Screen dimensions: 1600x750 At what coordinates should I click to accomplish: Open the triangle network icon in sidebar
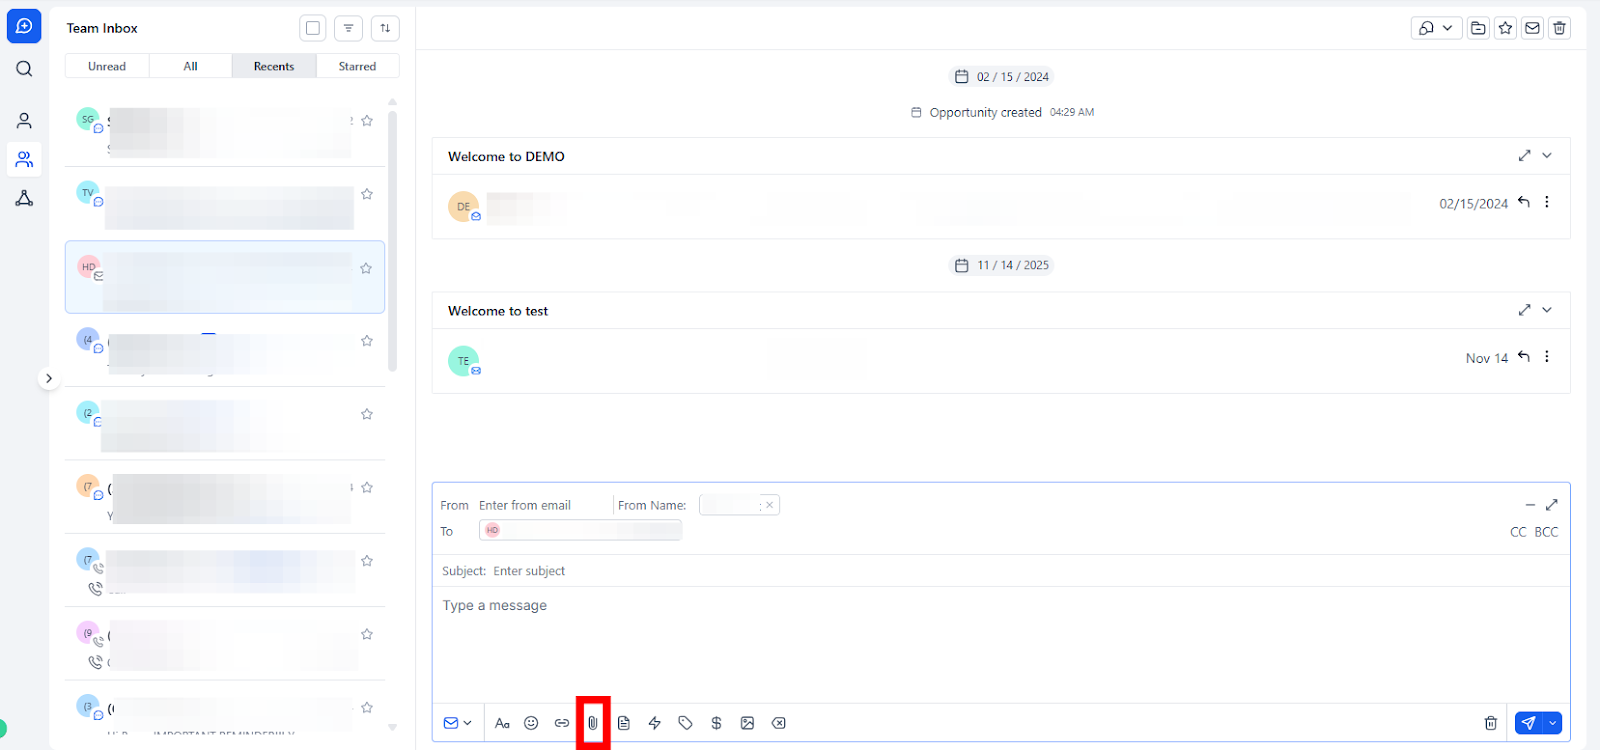click(x=24, y=198)
